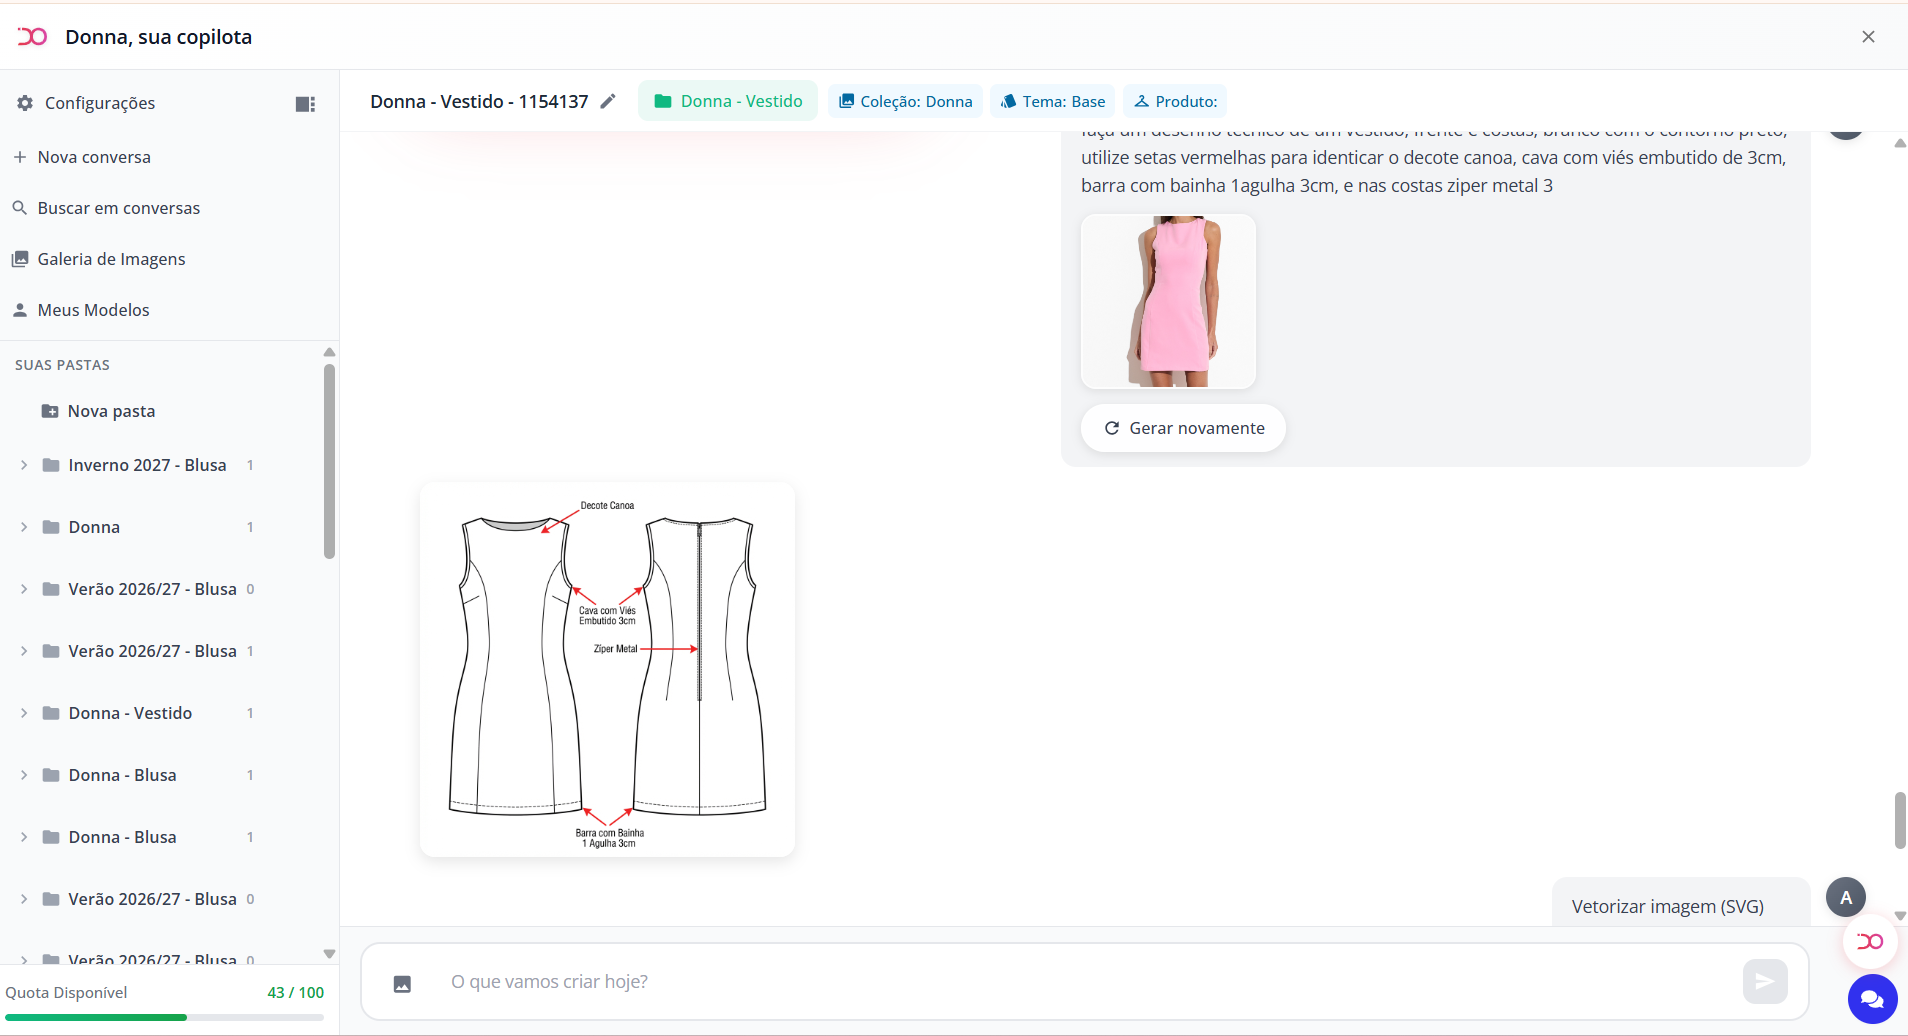This screenshot has height=1036, width=1908.
Task: Open the Donna - Vestido folder chip
Action: [x=728, y=101]
